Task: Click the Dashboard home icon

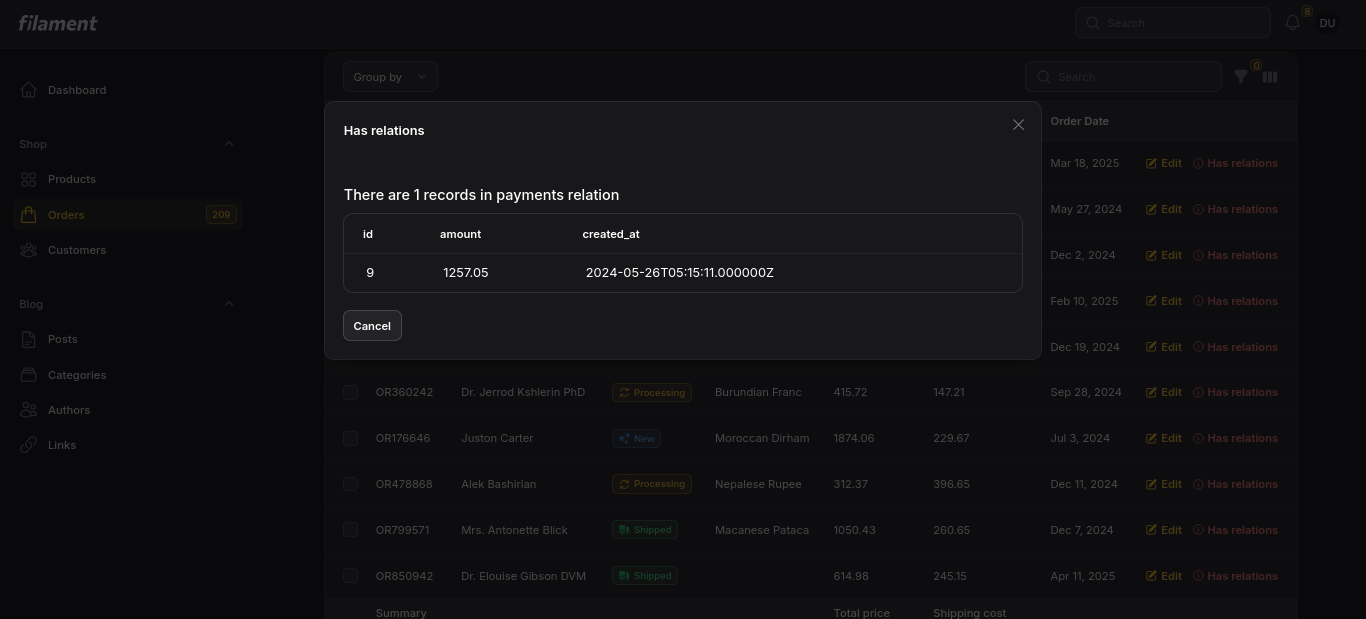Action: pyautogui.click(x=29, y=90)
